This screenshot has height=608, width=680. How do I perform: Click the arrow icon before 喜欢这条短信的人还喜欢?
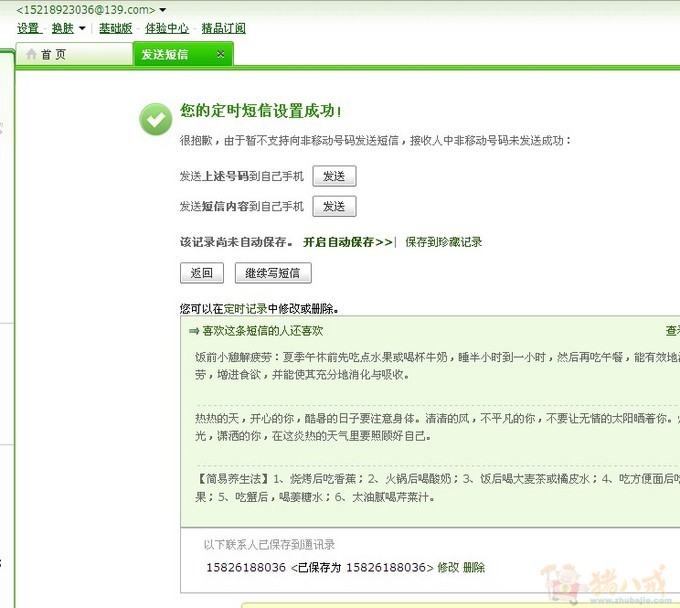[x=193, y=331]
